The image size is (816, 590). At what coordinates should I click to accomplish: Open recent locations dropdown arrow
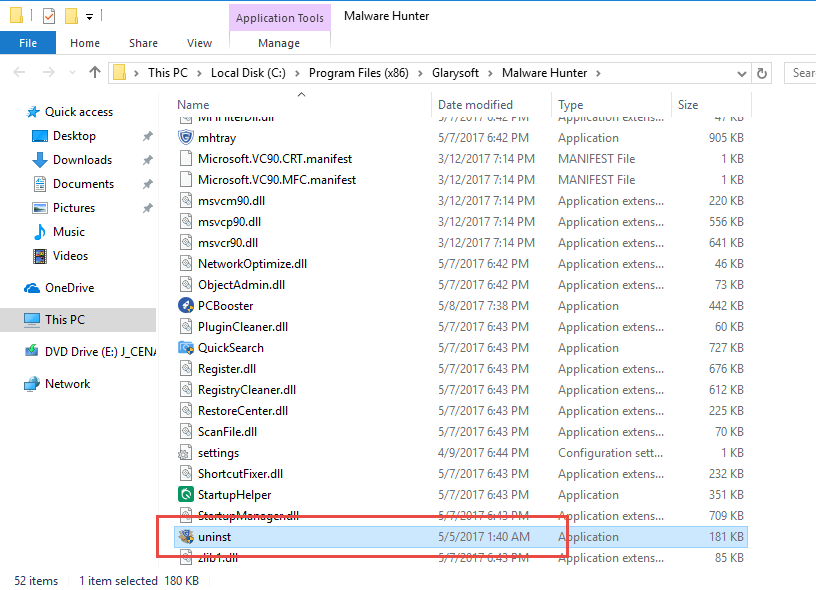pyautogui.click(x=72, y=72)
